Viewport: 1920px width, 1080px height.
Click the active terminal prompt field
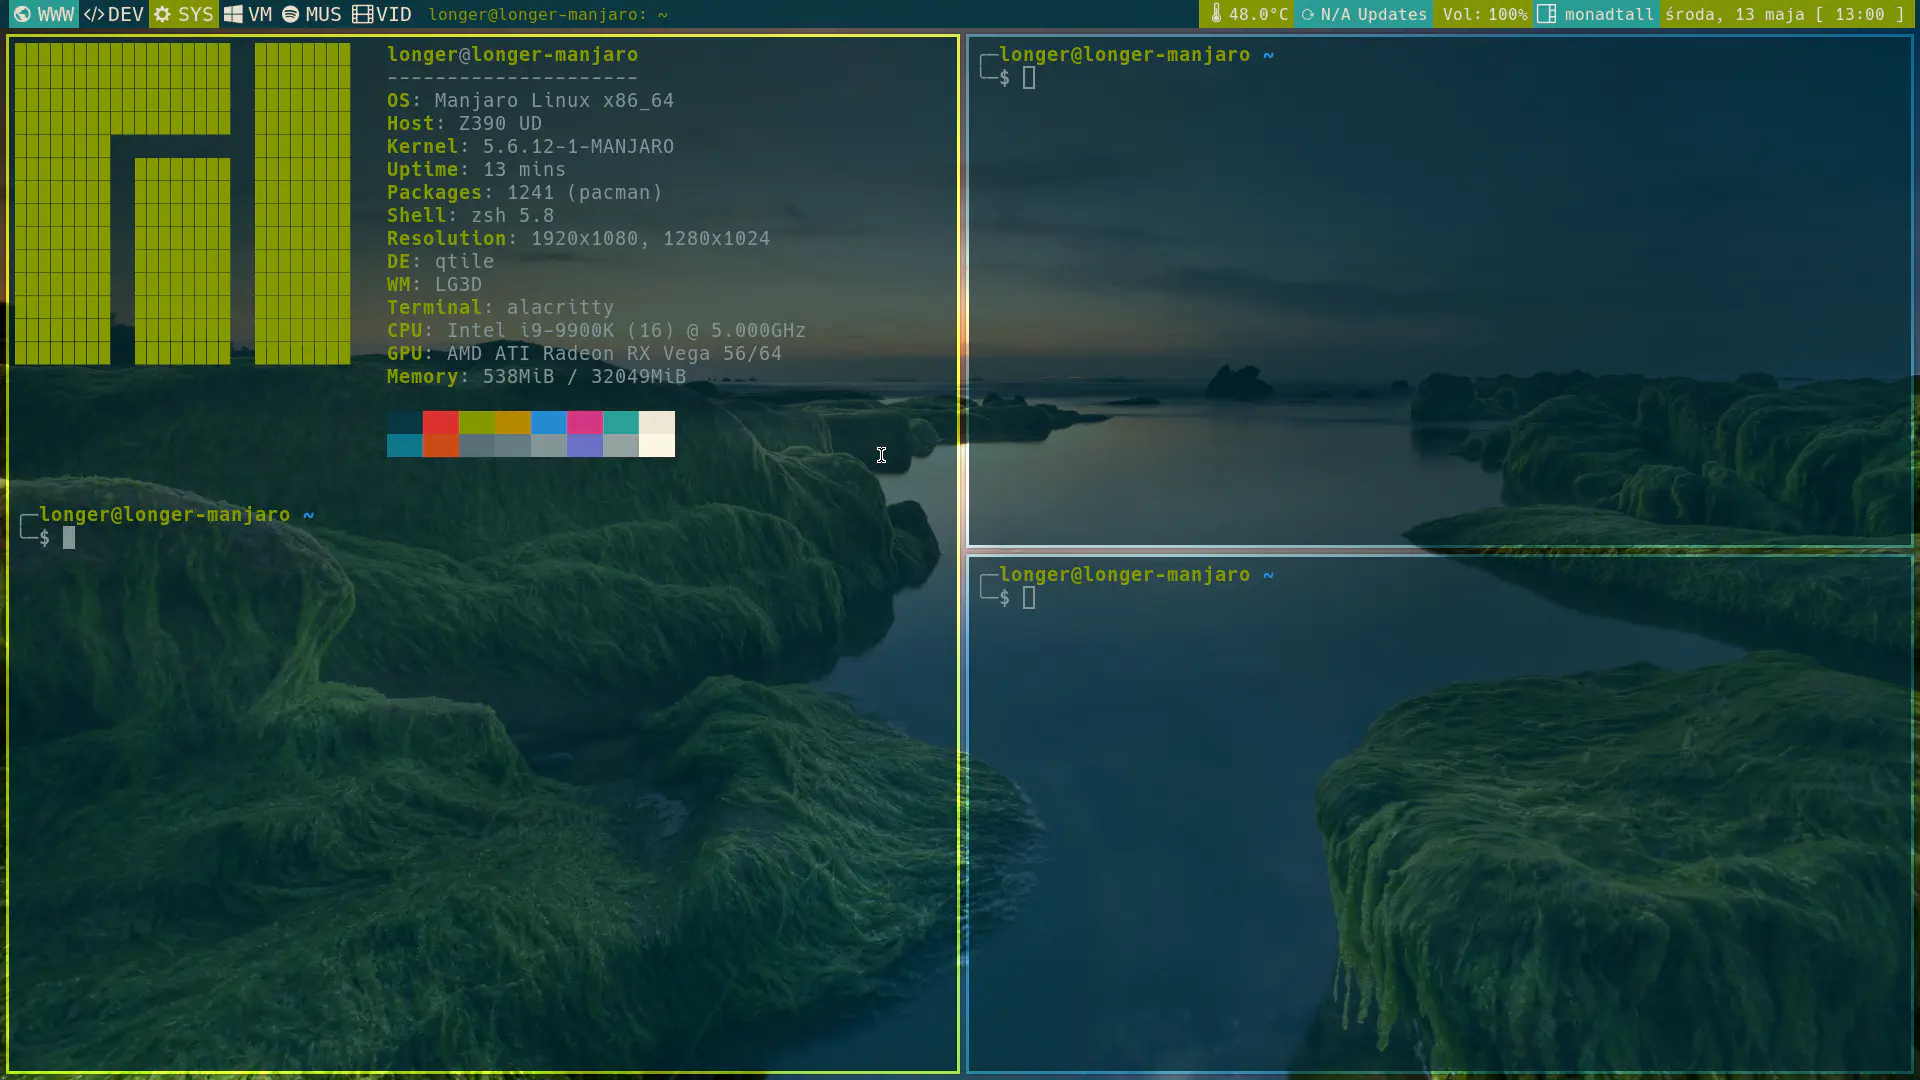[69, 538]
